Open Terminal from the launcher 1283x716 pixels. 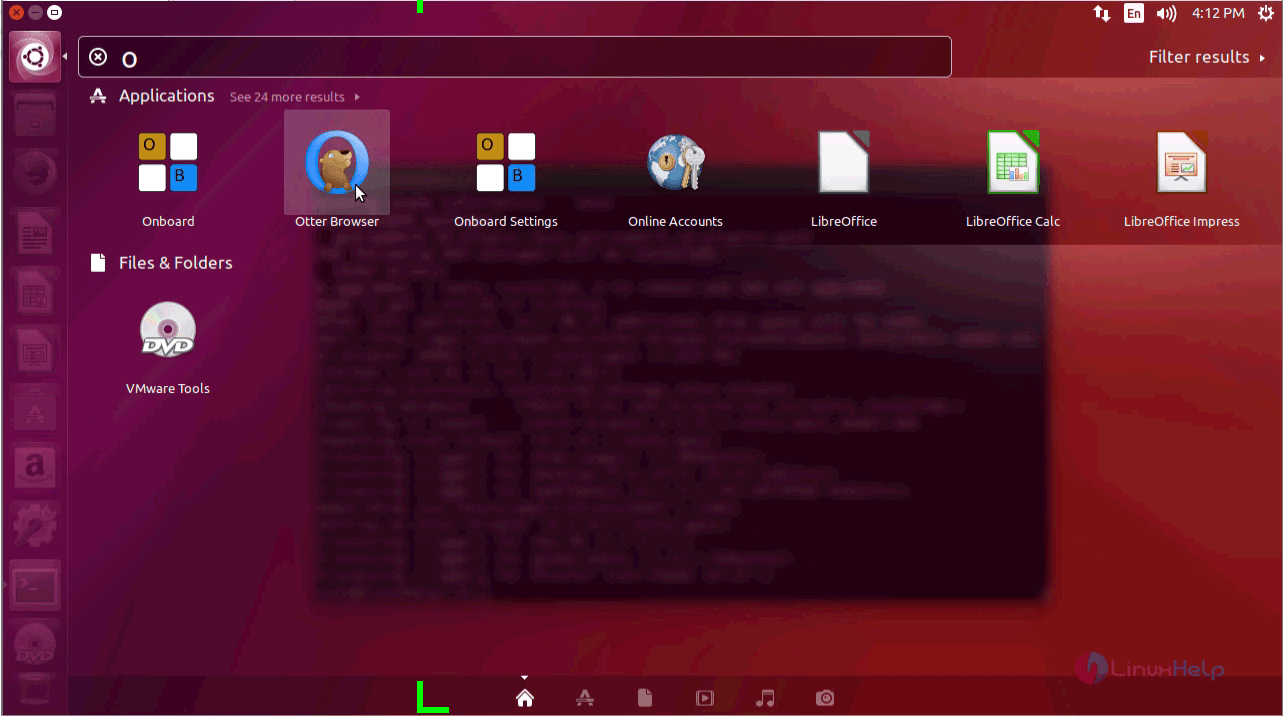click(35, 587)
